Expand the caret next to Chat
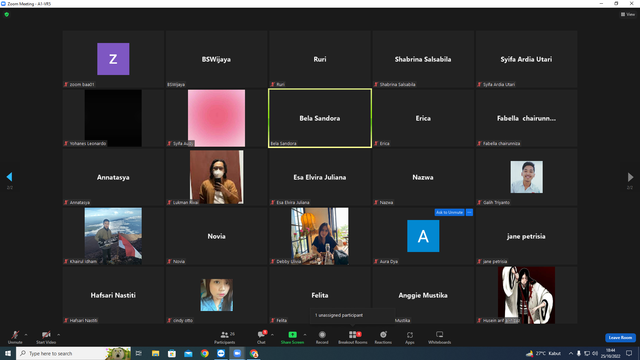The width and height of the screenshot is (640, 360). click(272, 335)
